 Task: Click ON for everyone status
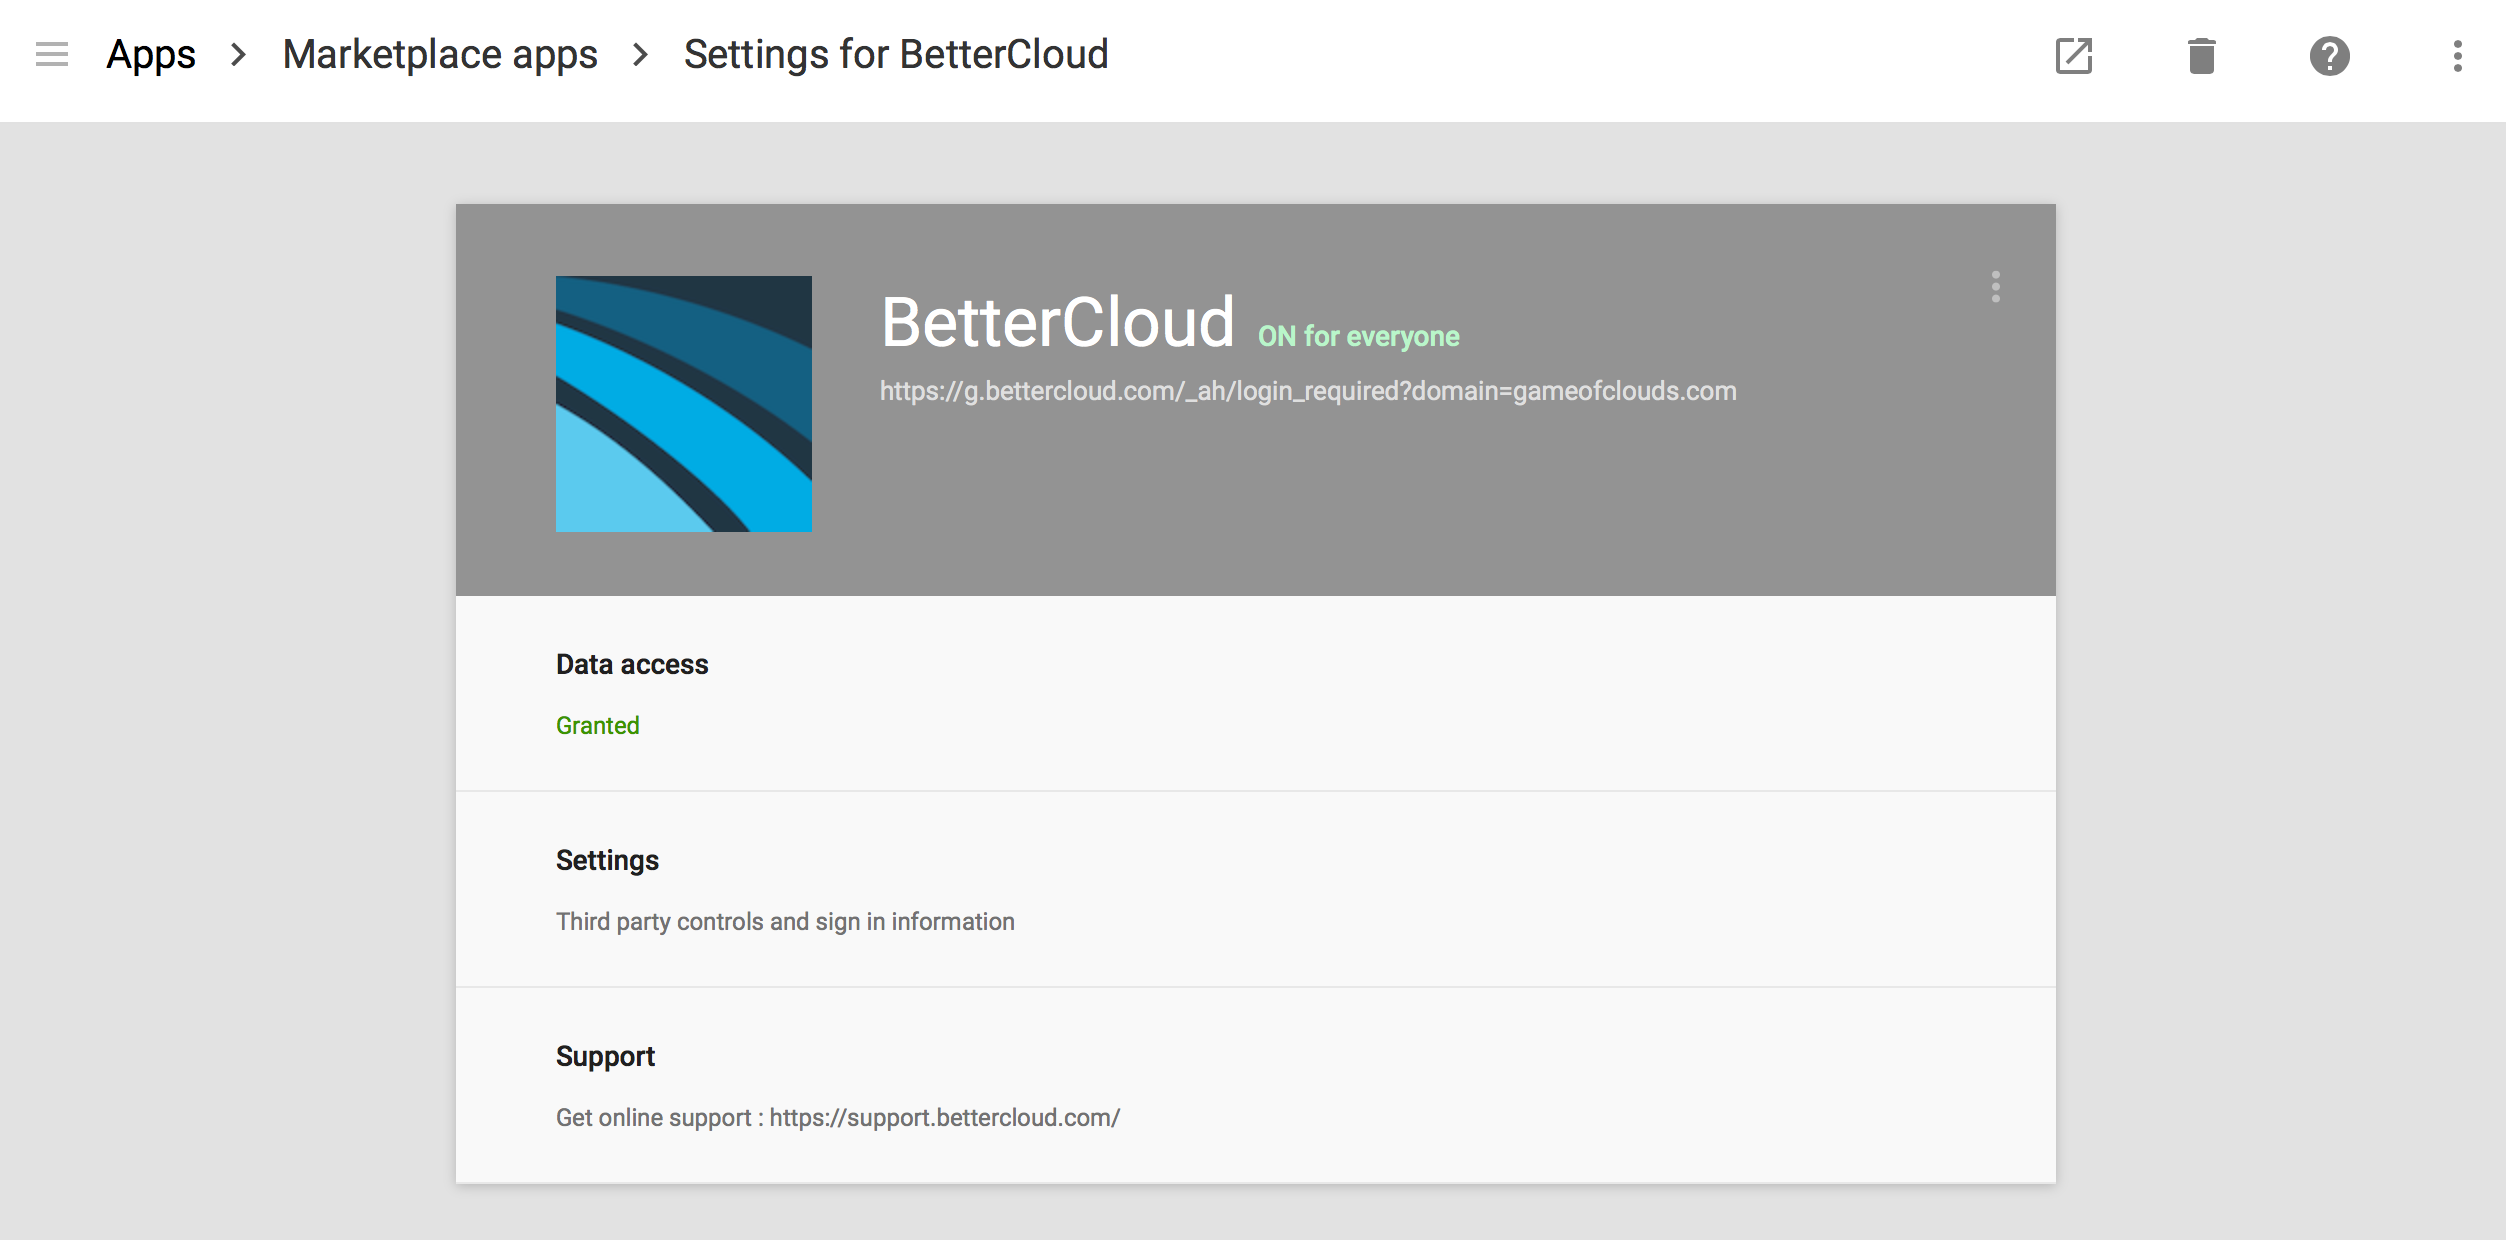[1358, 336]
